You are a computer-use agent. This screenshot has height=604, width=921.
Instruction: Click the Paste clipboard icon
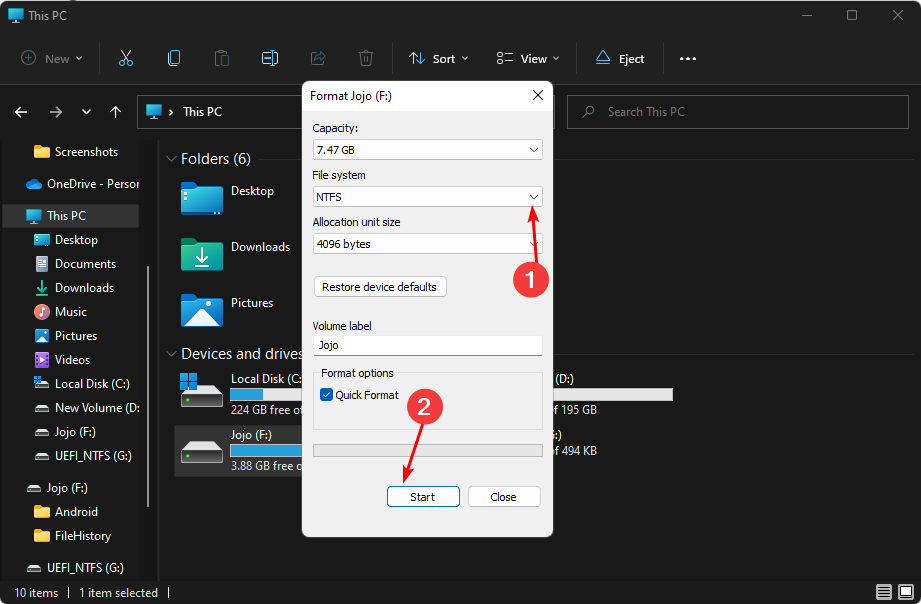[x=221, y=58]
